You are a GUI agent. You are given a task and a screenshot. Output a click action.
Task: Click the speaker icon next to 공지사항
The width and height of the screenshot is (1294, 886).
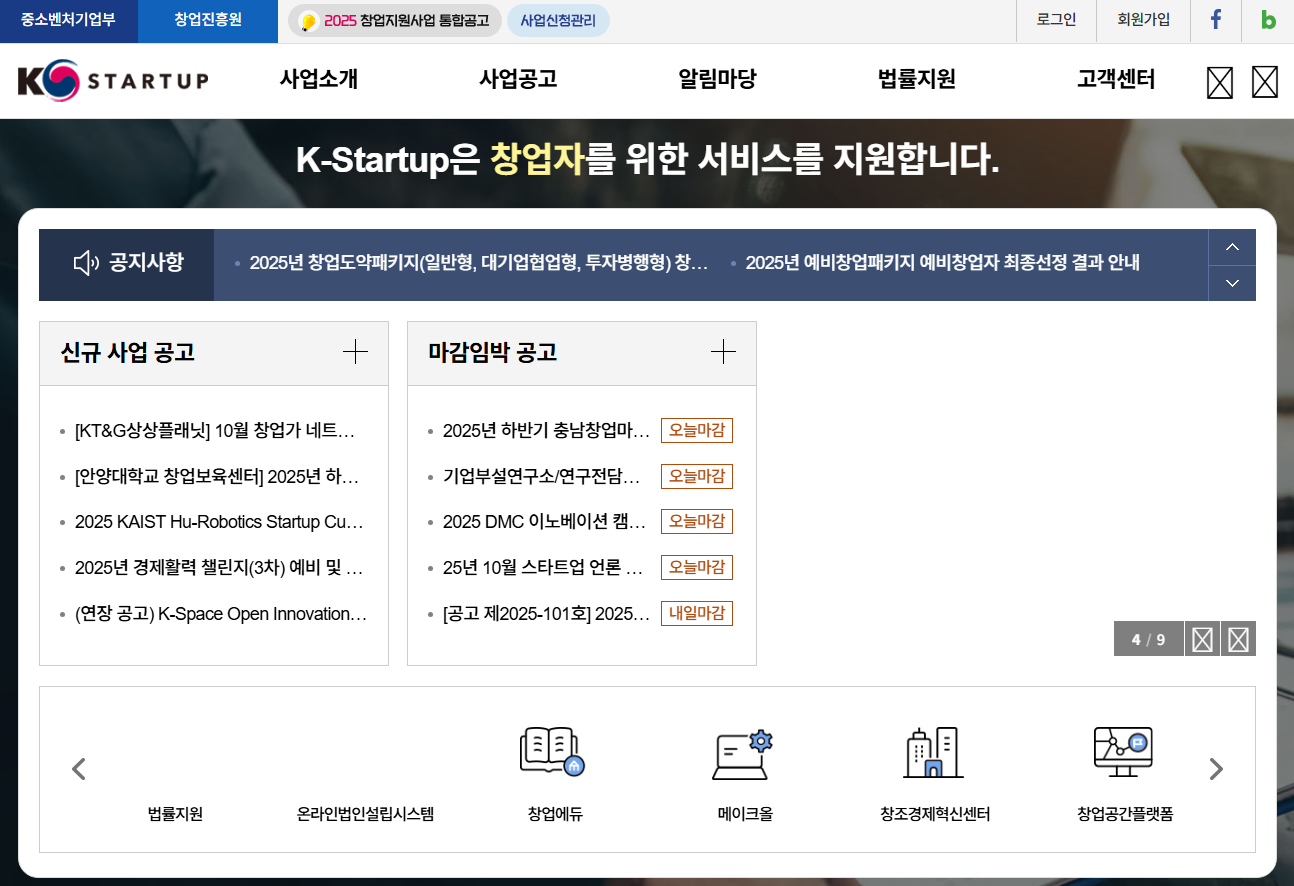tap(83, 264)
